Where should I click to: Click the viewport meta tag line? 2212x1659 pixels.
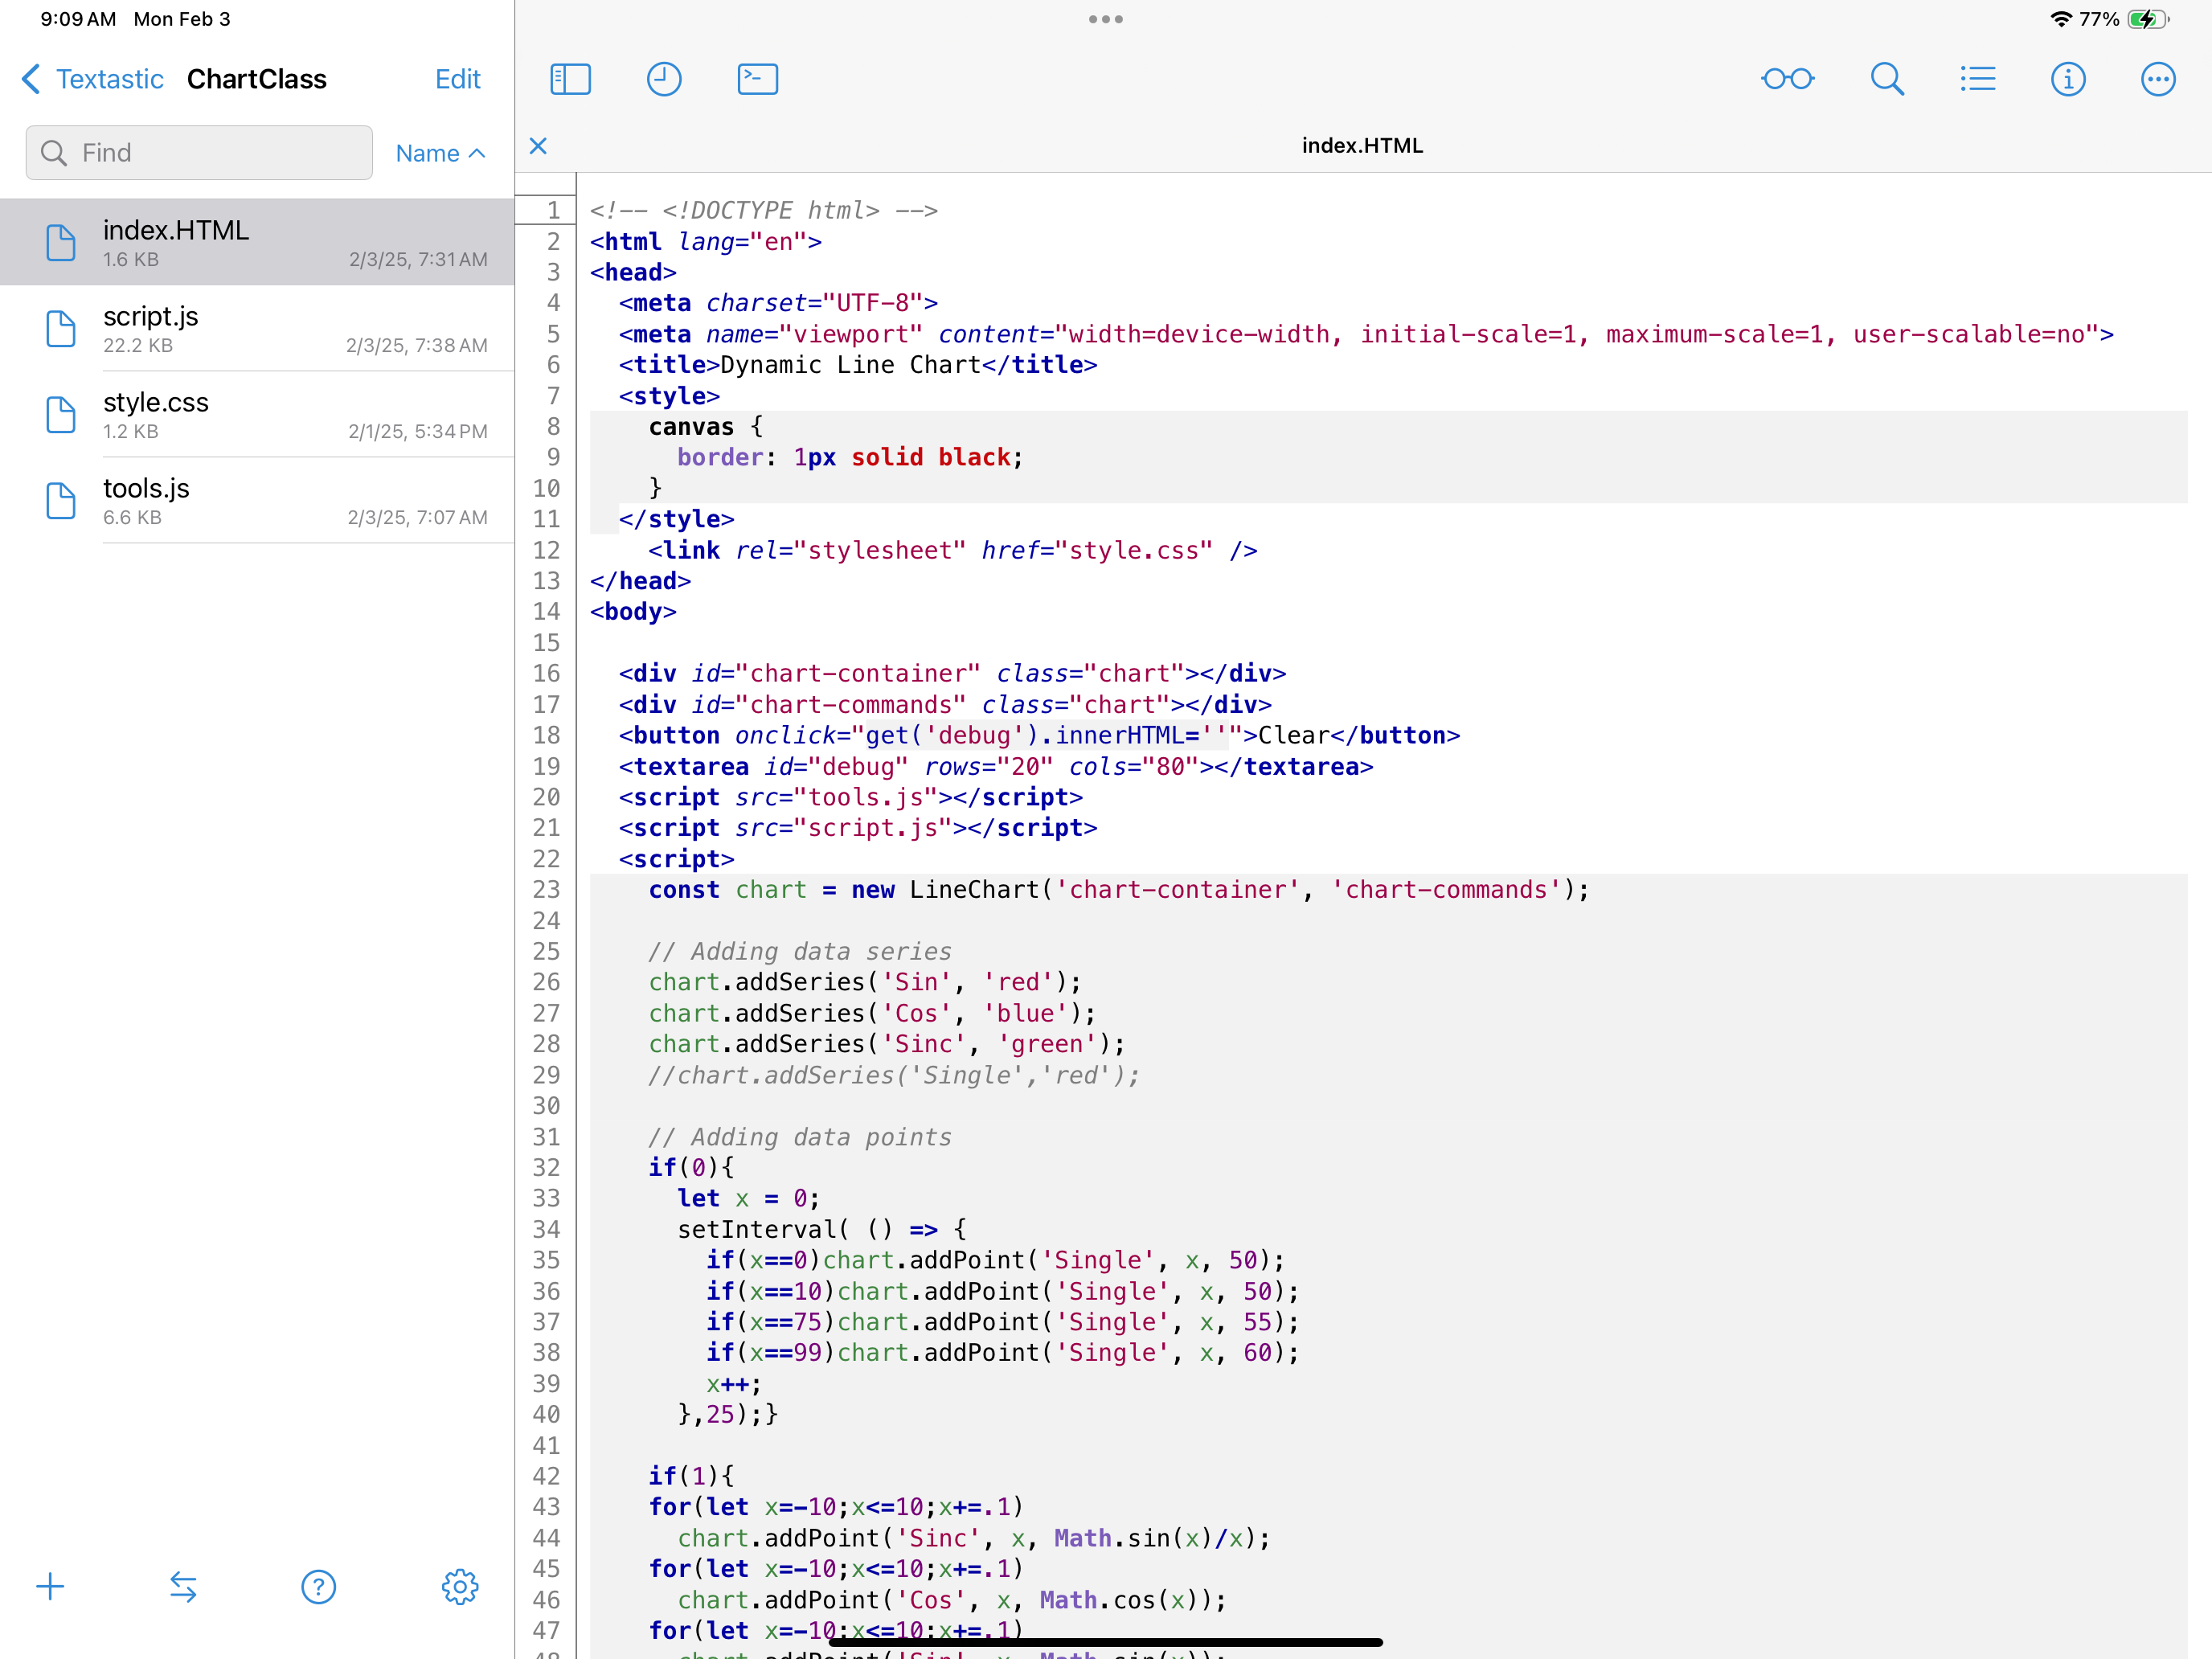[x=1366, y=334]
